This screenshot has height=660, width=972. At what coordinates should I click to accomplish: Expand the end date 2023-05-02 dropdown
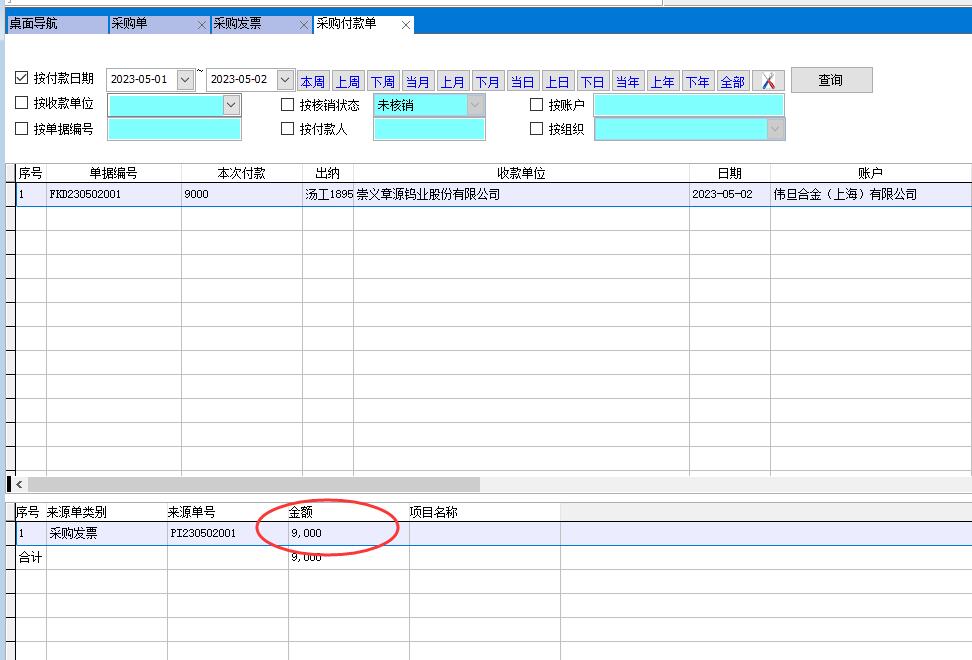[x=285, y=79]
